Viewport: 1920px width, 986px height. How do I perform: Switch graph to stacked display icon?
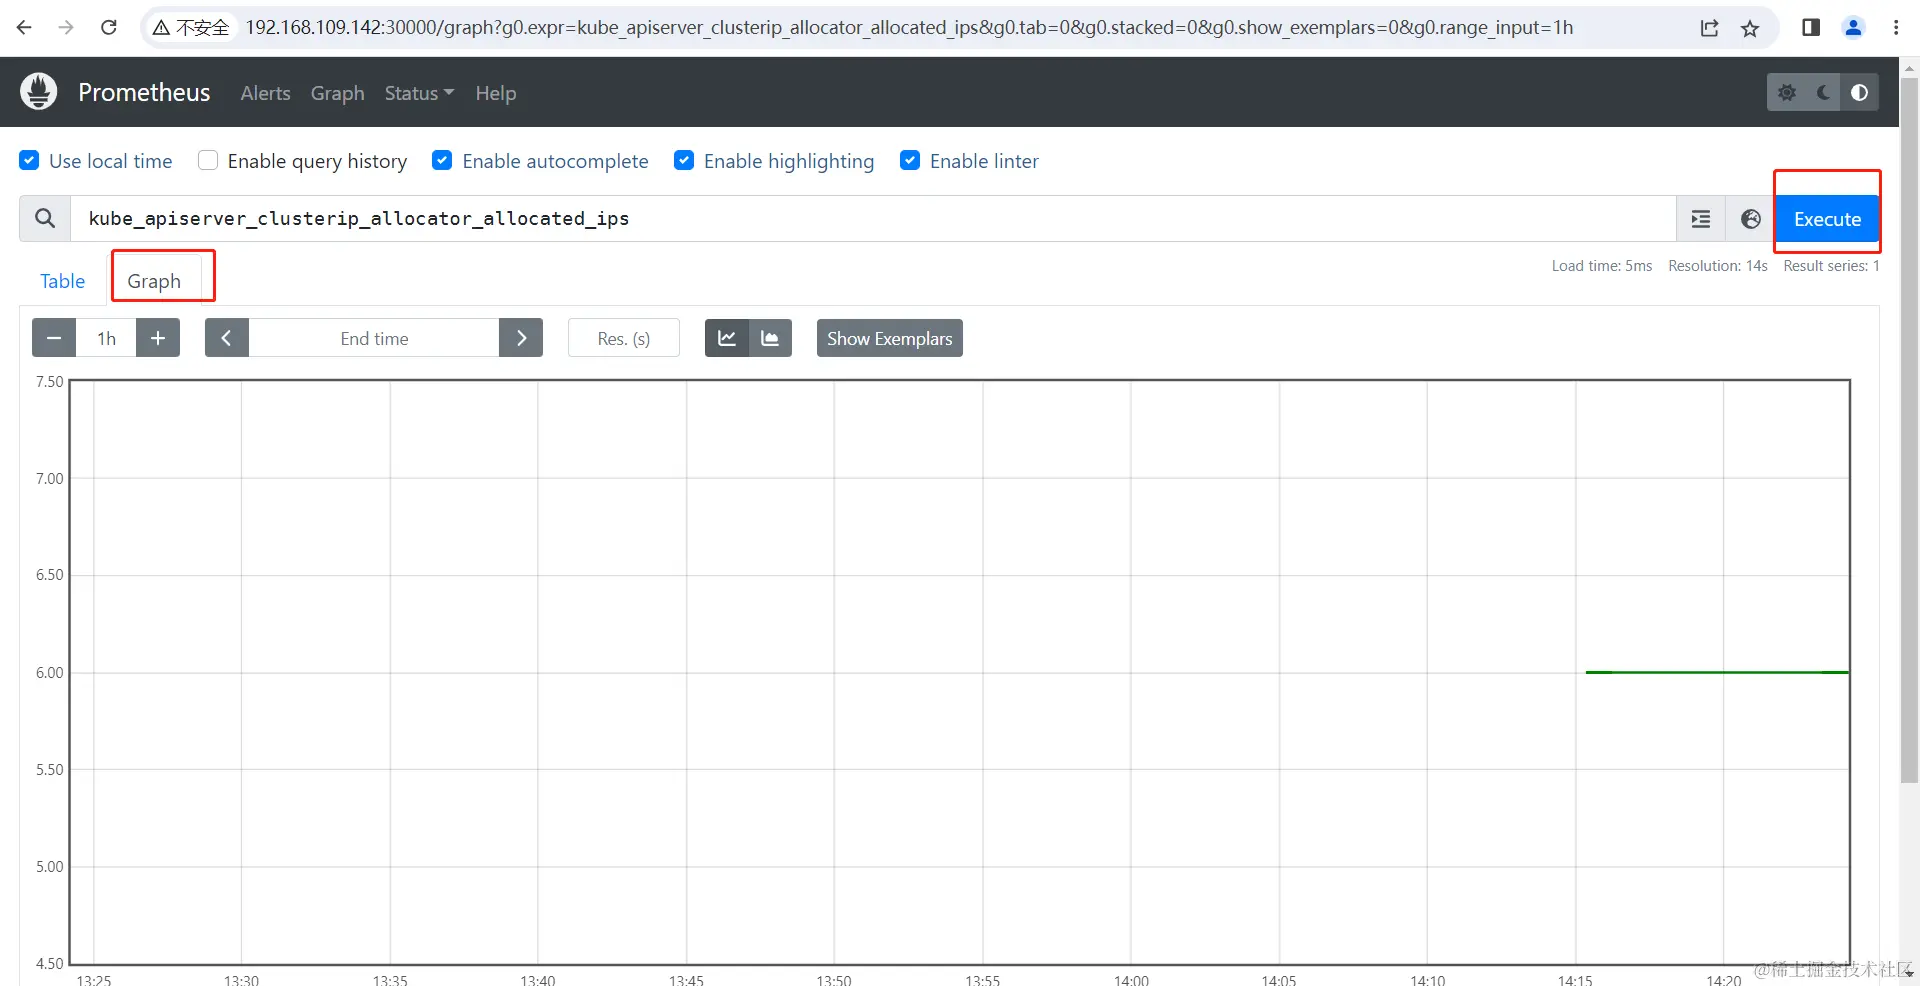click(x=770, y=338)
